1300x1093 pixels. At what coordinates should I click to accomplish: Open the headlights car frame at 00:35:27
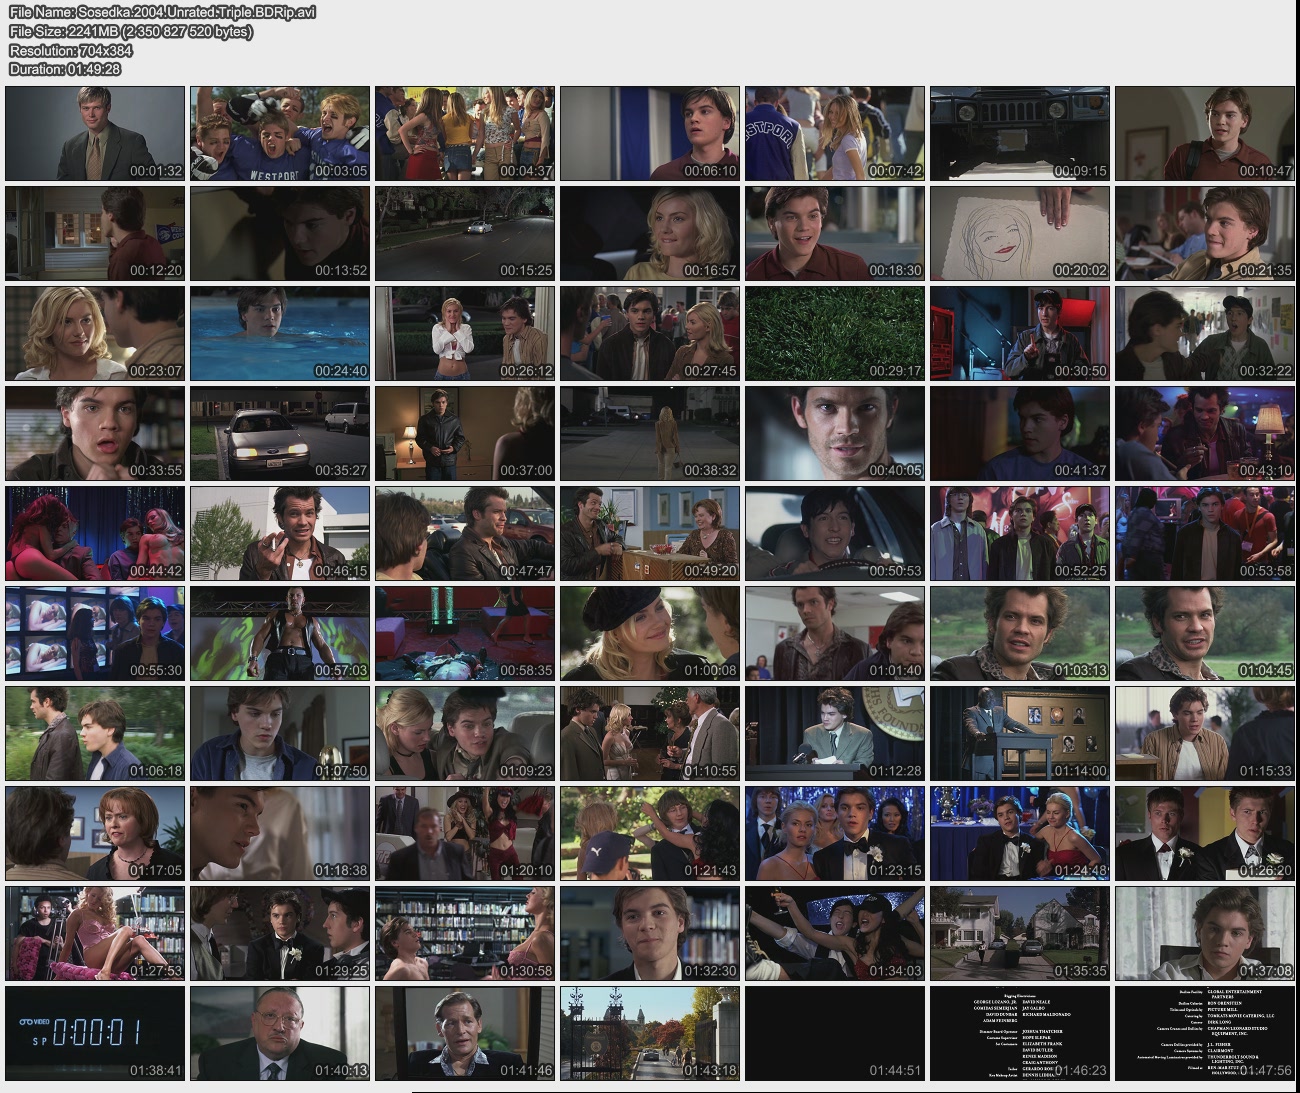click(279, 433)
